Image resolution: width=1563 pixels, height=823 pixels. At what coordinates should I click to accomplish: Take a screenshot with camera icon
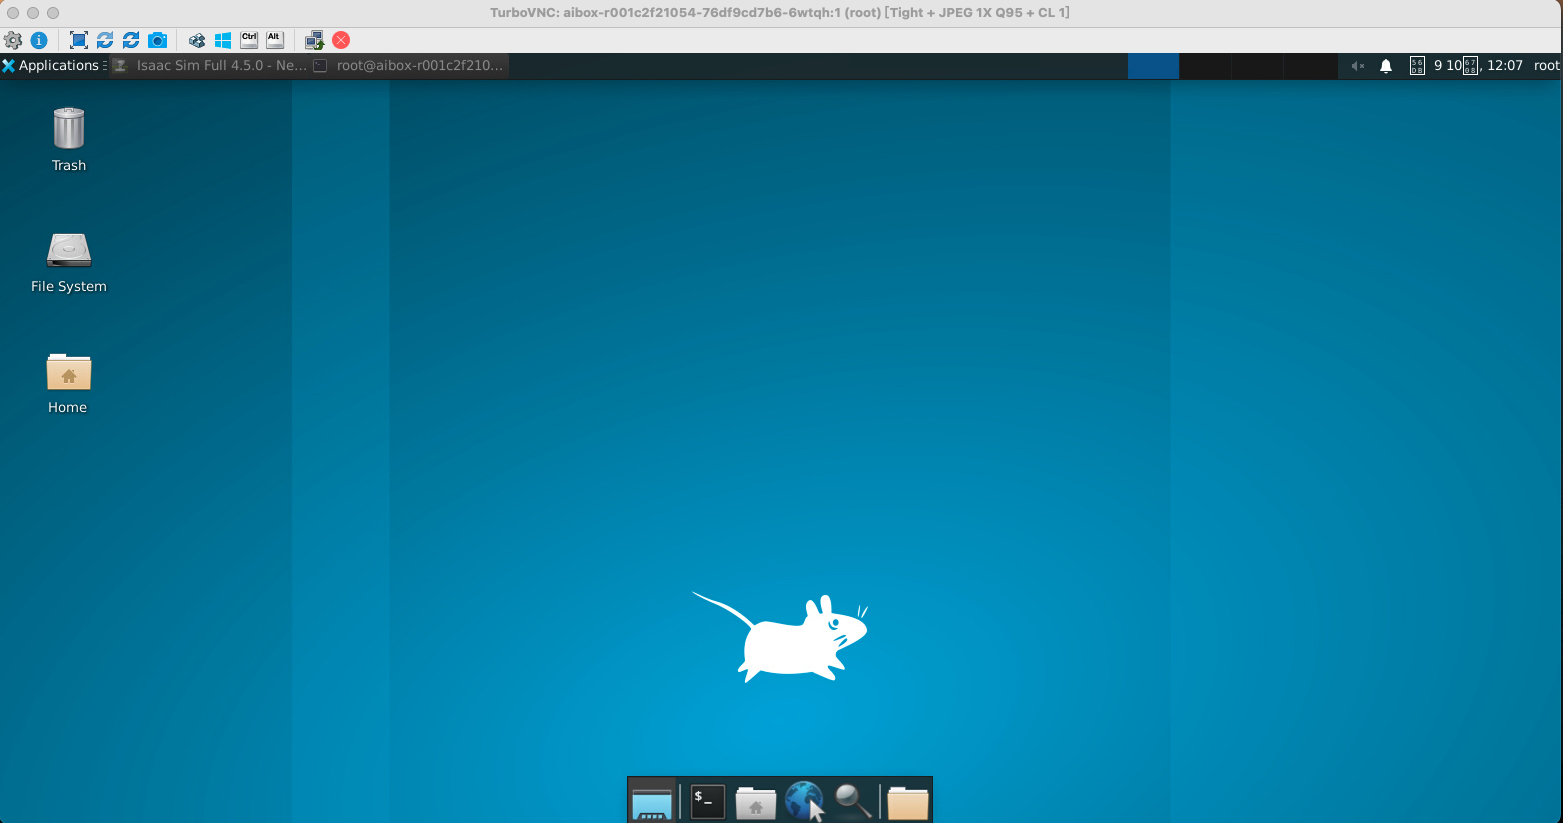(157, 40)
